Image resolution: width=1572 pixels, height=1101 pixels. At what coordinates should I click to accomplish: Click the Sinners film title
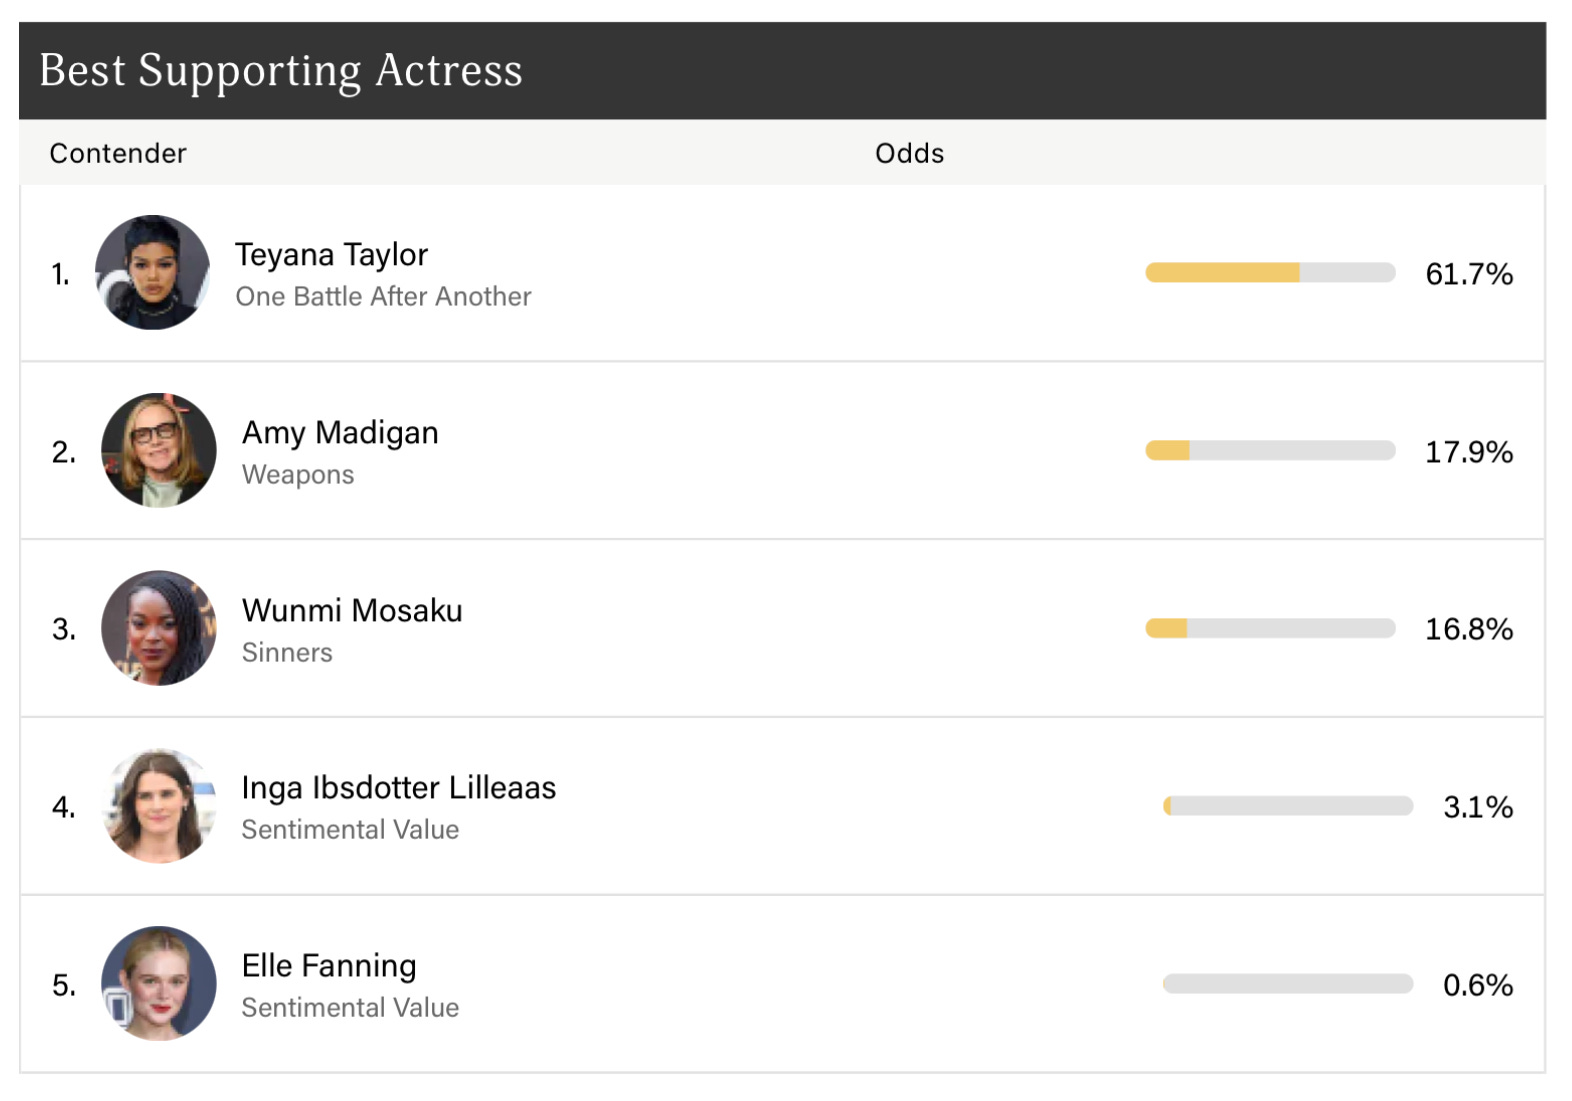click(x=287, y=653)
